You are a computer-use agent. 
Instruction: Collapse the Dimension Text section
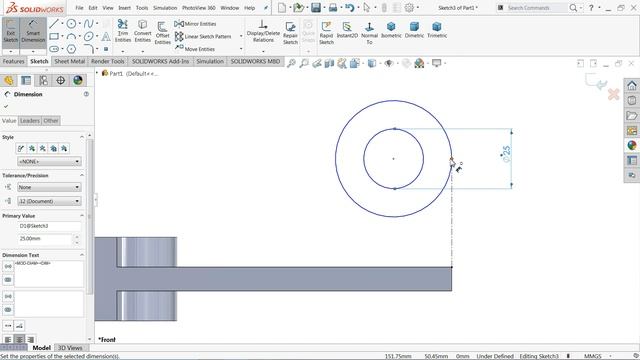pyautogui.click(x=82, y=255)
